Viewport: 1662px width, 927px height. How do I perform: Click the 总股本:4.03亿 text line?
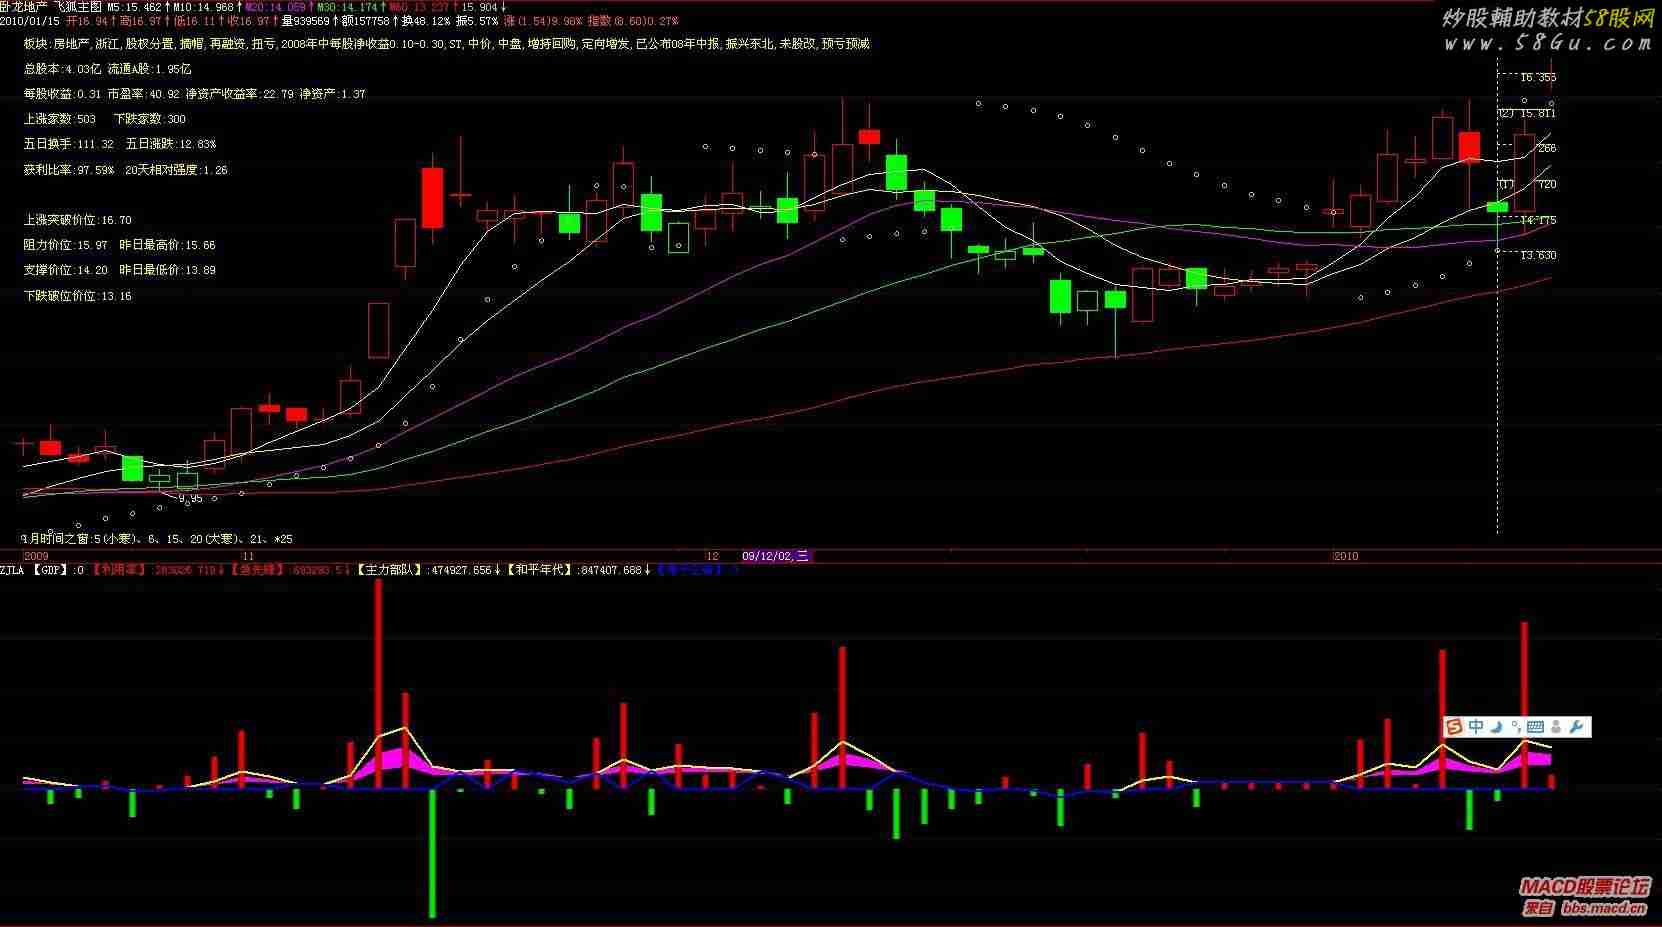pyautogui.click(x=107, y=69)
